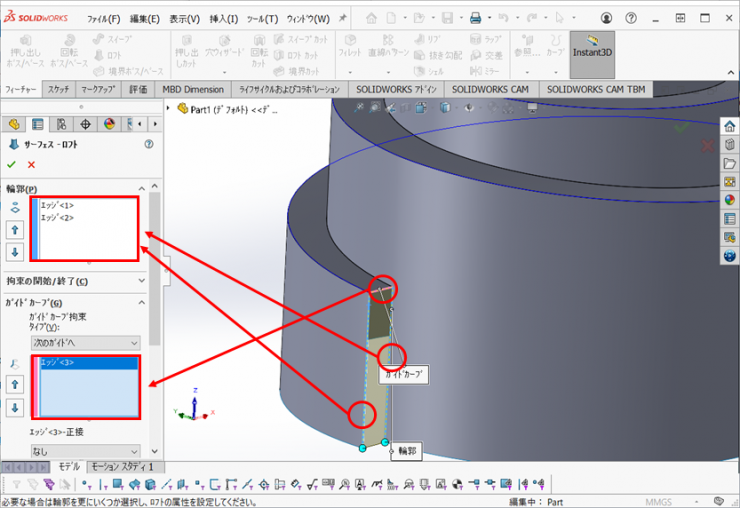
Task: Open the 挿入(I) menu
Action: coord(224,18)
